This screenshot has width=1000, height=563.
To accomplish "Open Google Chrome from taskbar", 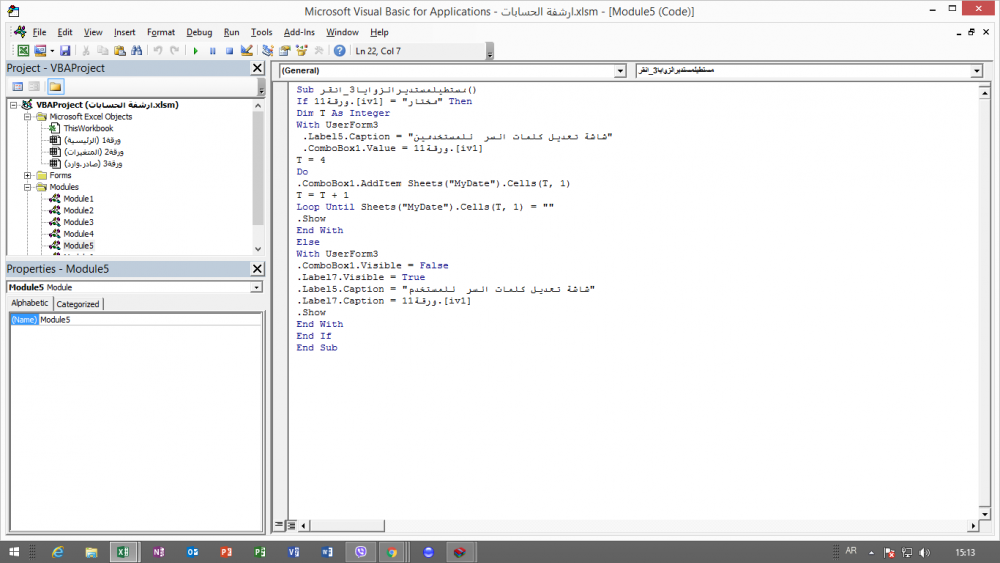I will coord(392,552).
